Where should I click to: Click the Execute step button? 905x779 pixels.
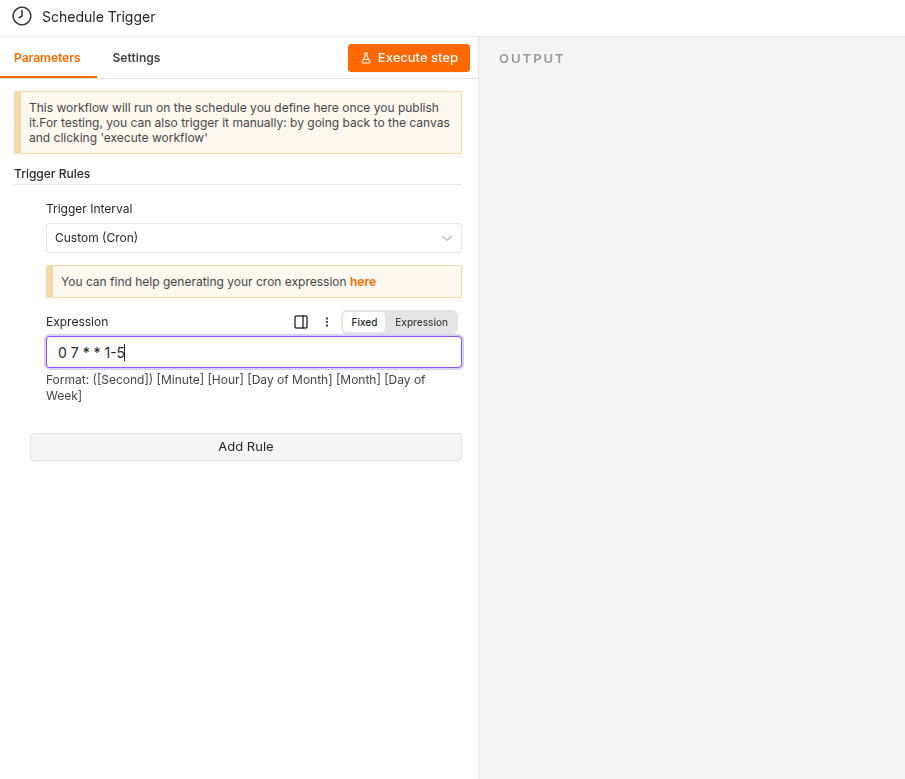pyautogui.click(x=409, y=58)
